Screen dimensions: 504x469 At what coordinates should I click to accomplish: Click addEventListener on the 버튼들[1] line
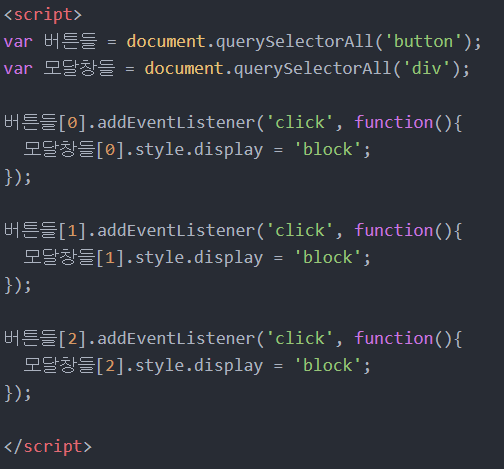tap(176, 230)
